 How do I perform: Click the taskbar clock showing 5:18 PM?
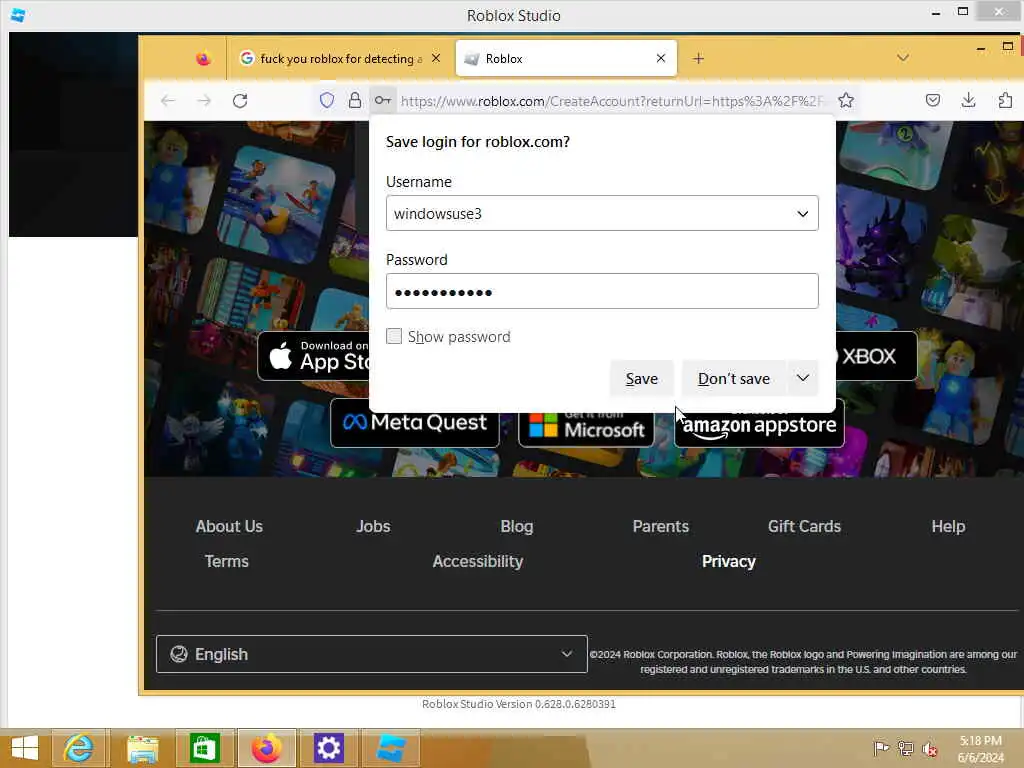pos(980,749)
